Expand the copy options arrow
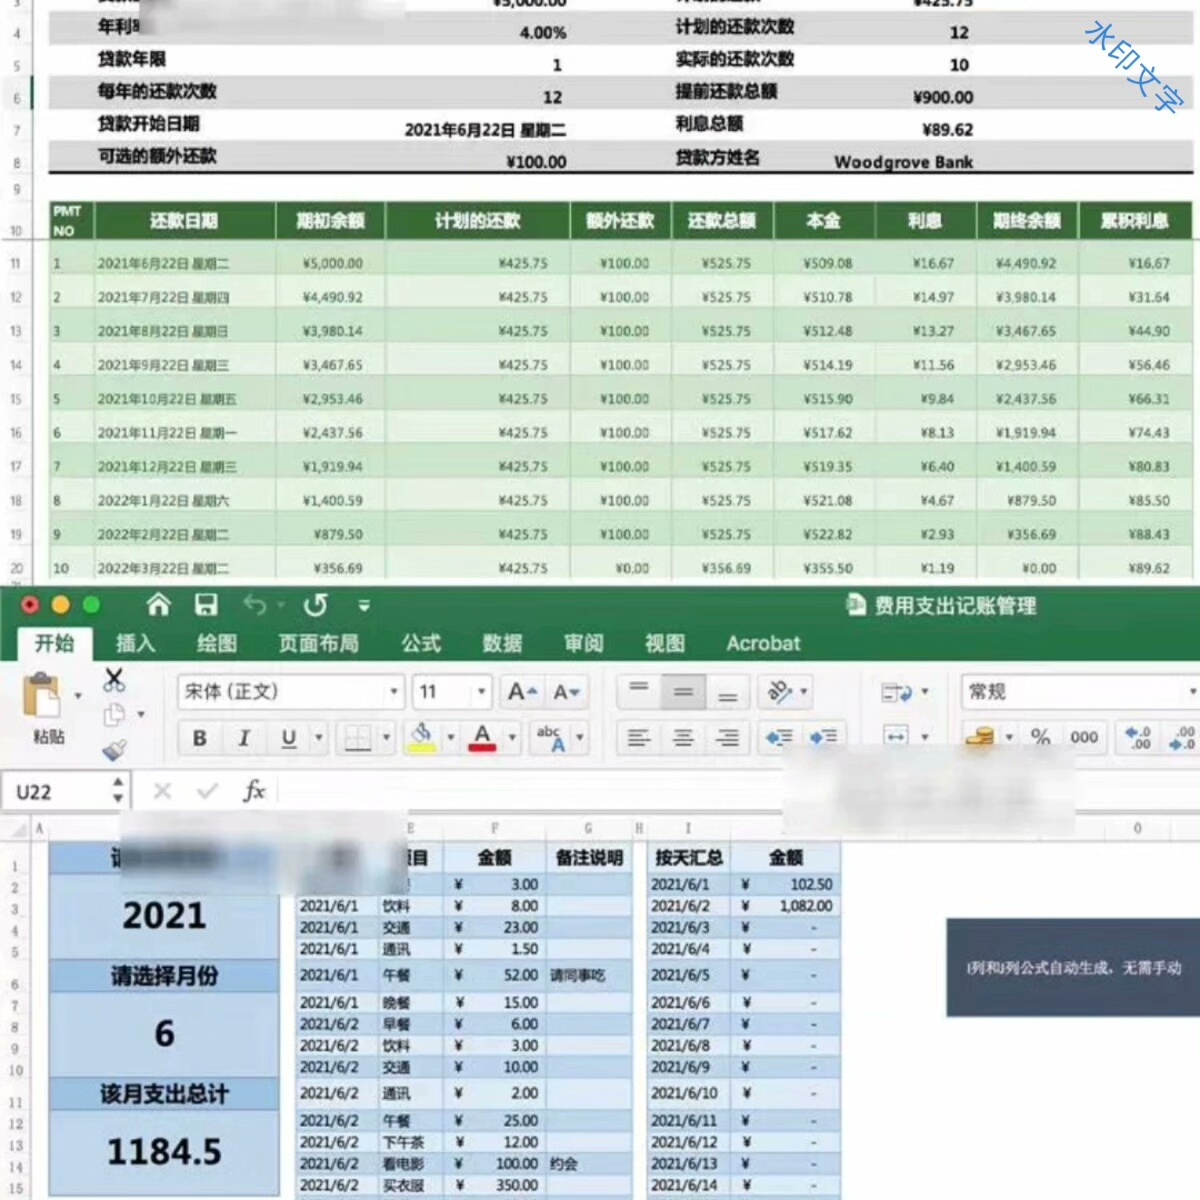This screenshot has height=1200, width=1200. (x=141, y=714)
